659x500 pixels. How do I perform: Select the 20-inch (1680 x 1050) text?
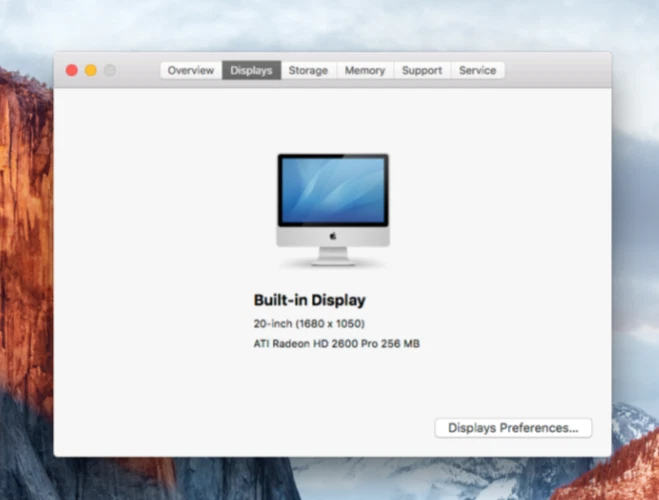[x=309, y=324]
